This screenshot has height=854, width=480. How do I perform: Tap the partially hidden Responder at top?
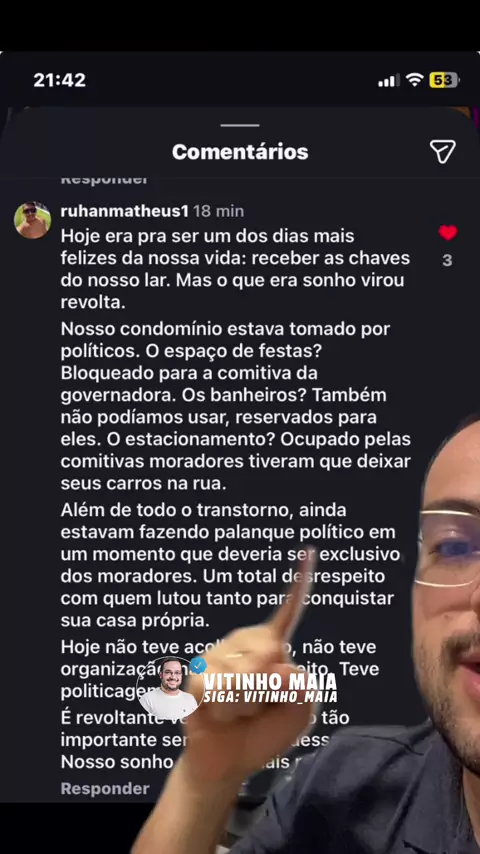coord(104,180)
